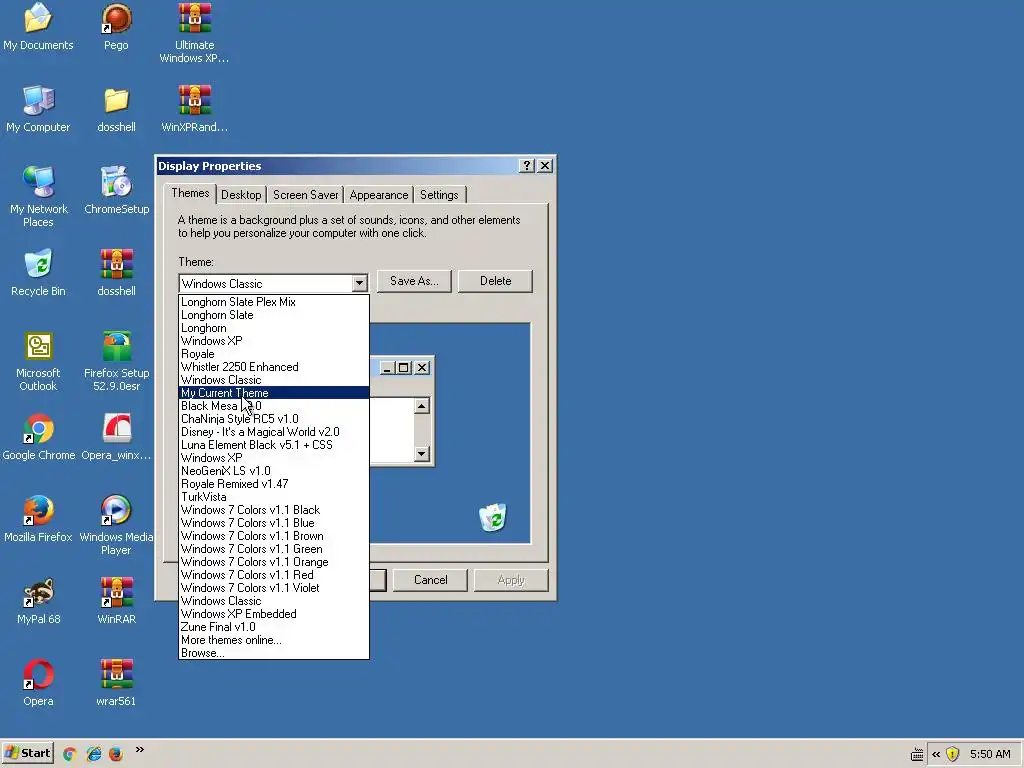Viewport: 1024px width, 768px height.
Task: Select Firefox Setup 52.9.0esr icon
Action: coord(116,361)
